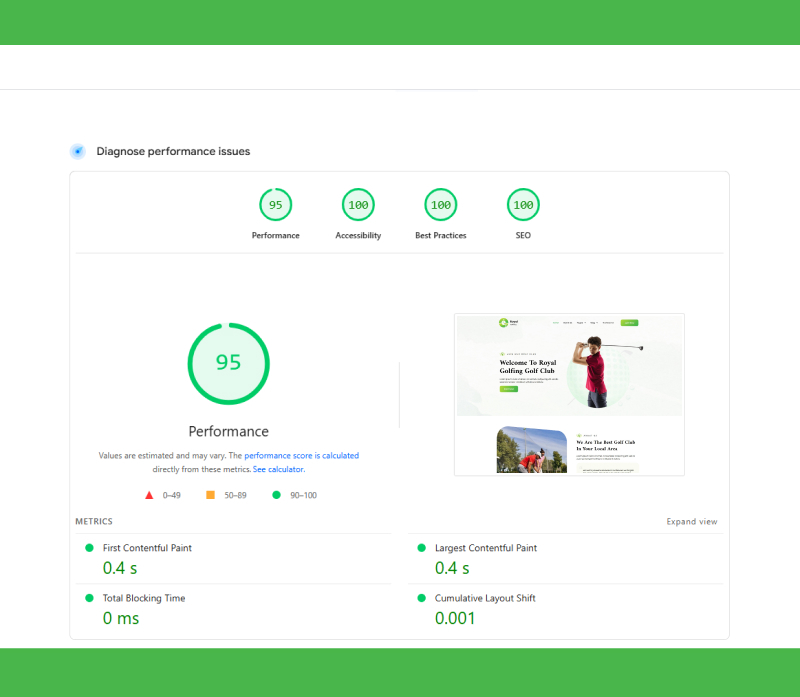Viewport: 800px width, 697px height.
Task: Select the SEO 100 score gauge
Action: (523, 205)
